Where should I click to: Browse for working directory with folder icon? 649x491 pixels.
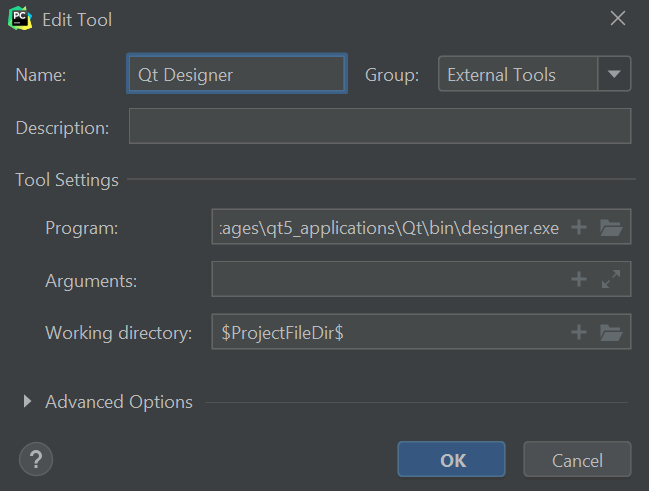[x=610, y=332]
